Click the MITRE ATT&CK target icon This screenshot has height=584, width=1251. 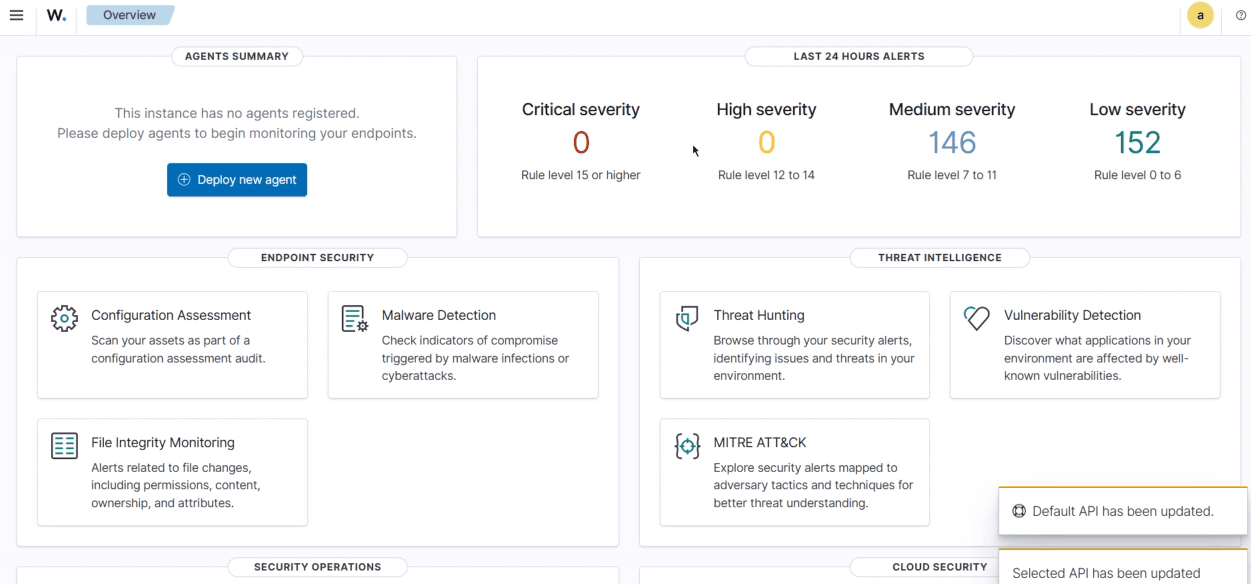(687, 446)
